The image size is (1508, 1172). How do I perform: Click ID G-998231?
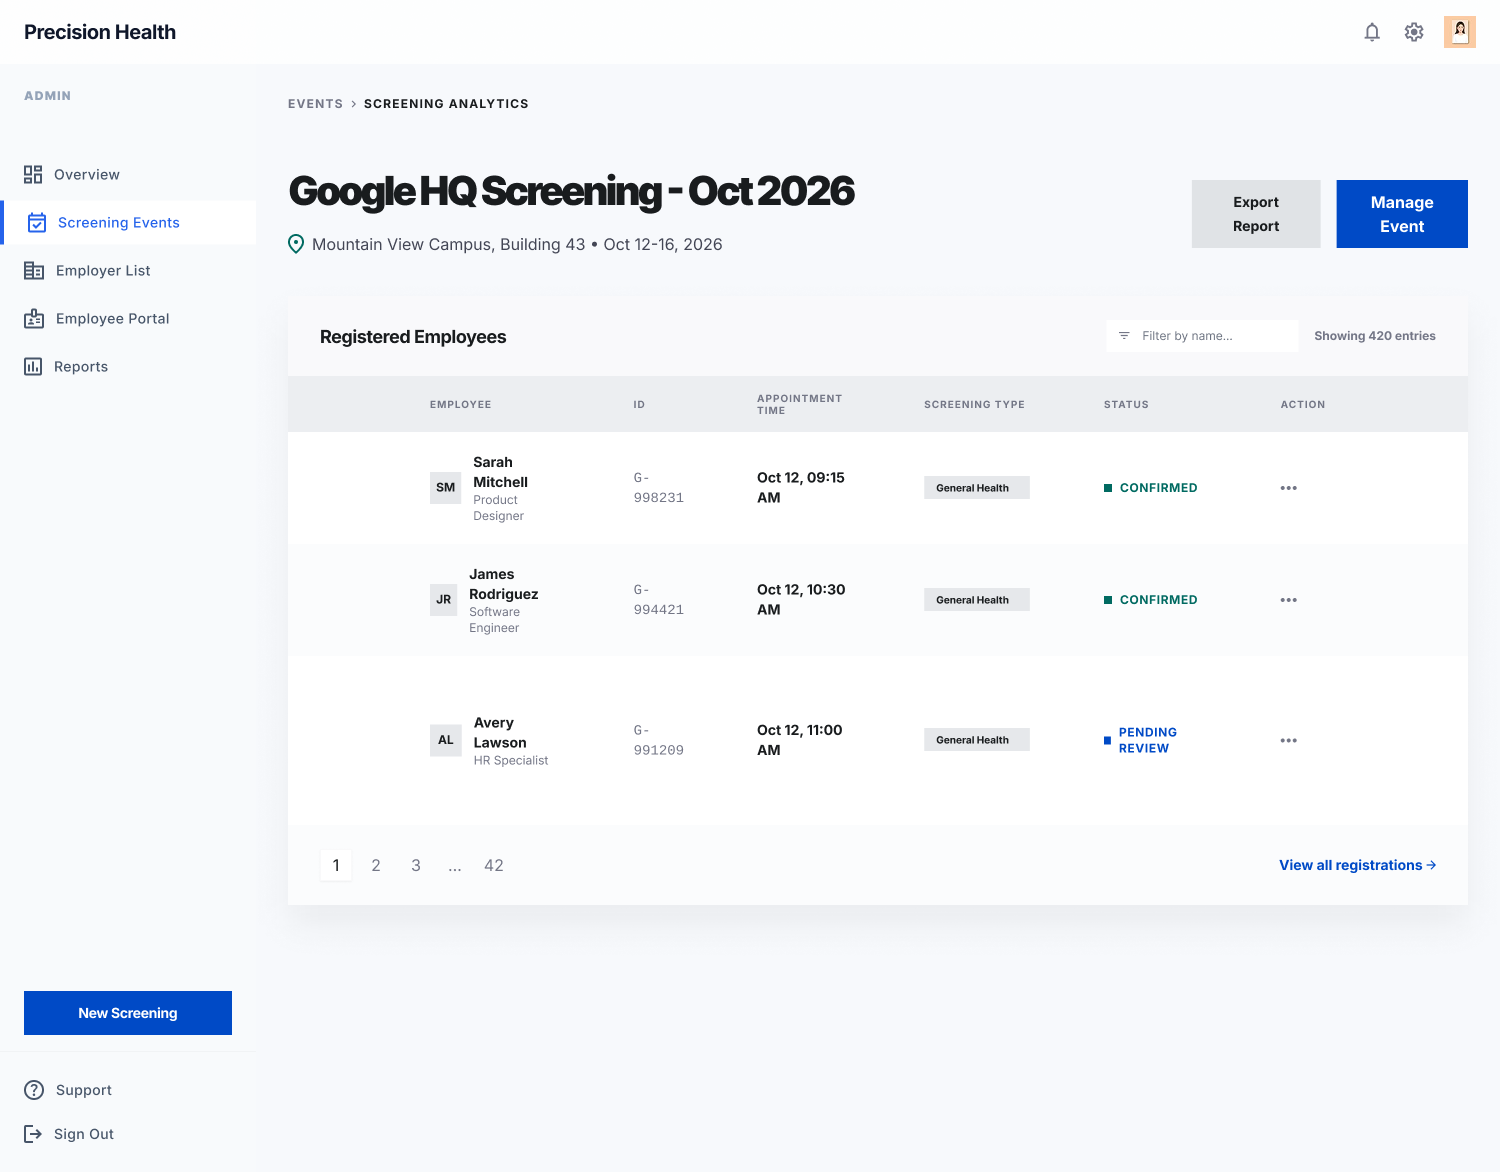tap(658, 488)
